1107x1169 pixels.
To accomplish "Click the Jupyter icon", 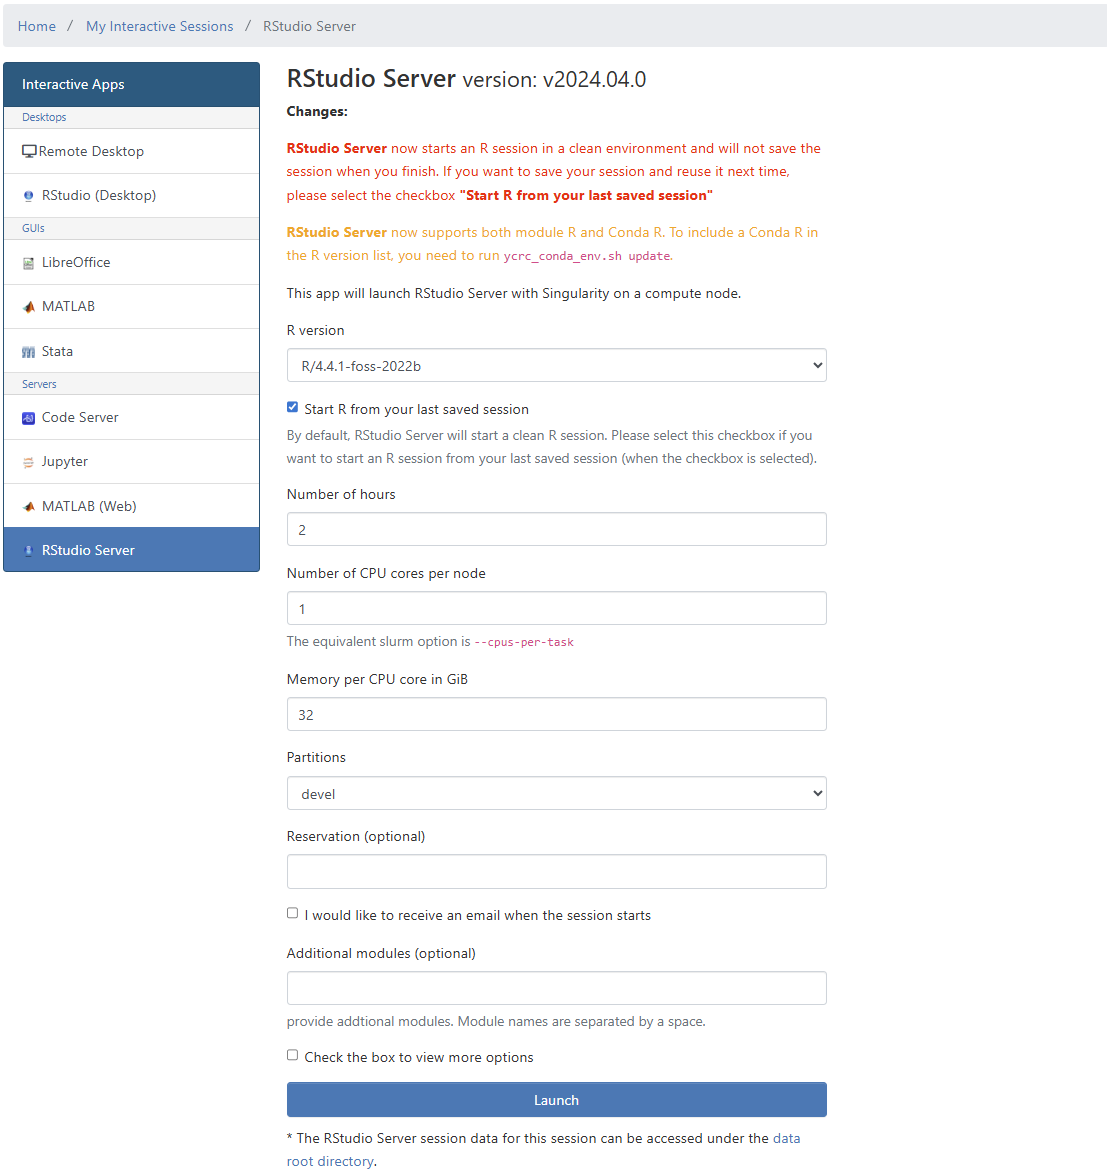I will 29,462.
